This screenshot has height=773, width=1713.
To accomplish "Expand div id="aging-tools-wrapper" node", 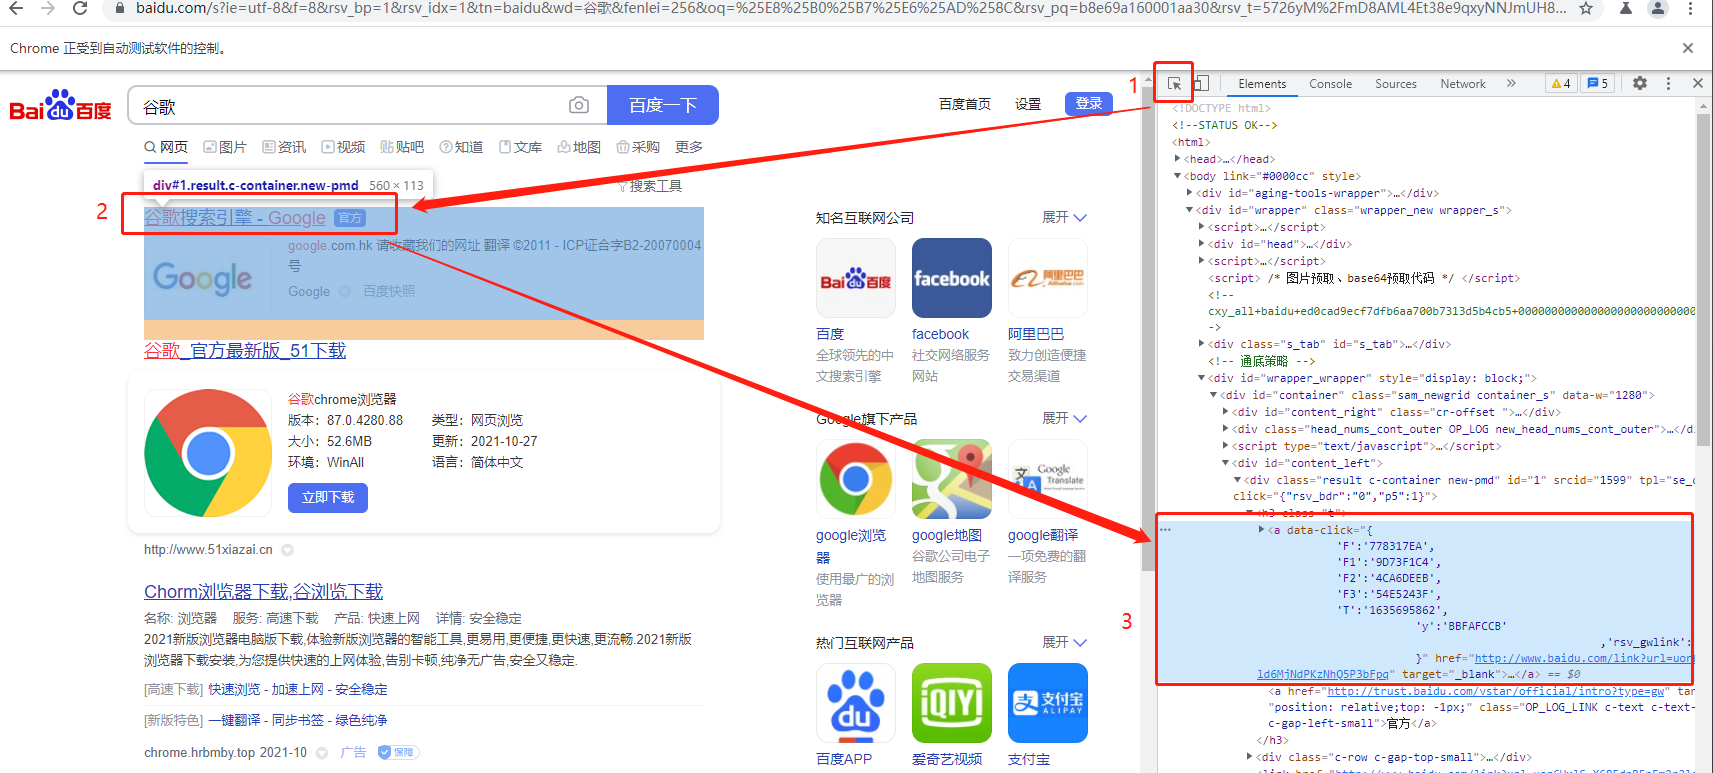I will click(x=1189, y=193).
